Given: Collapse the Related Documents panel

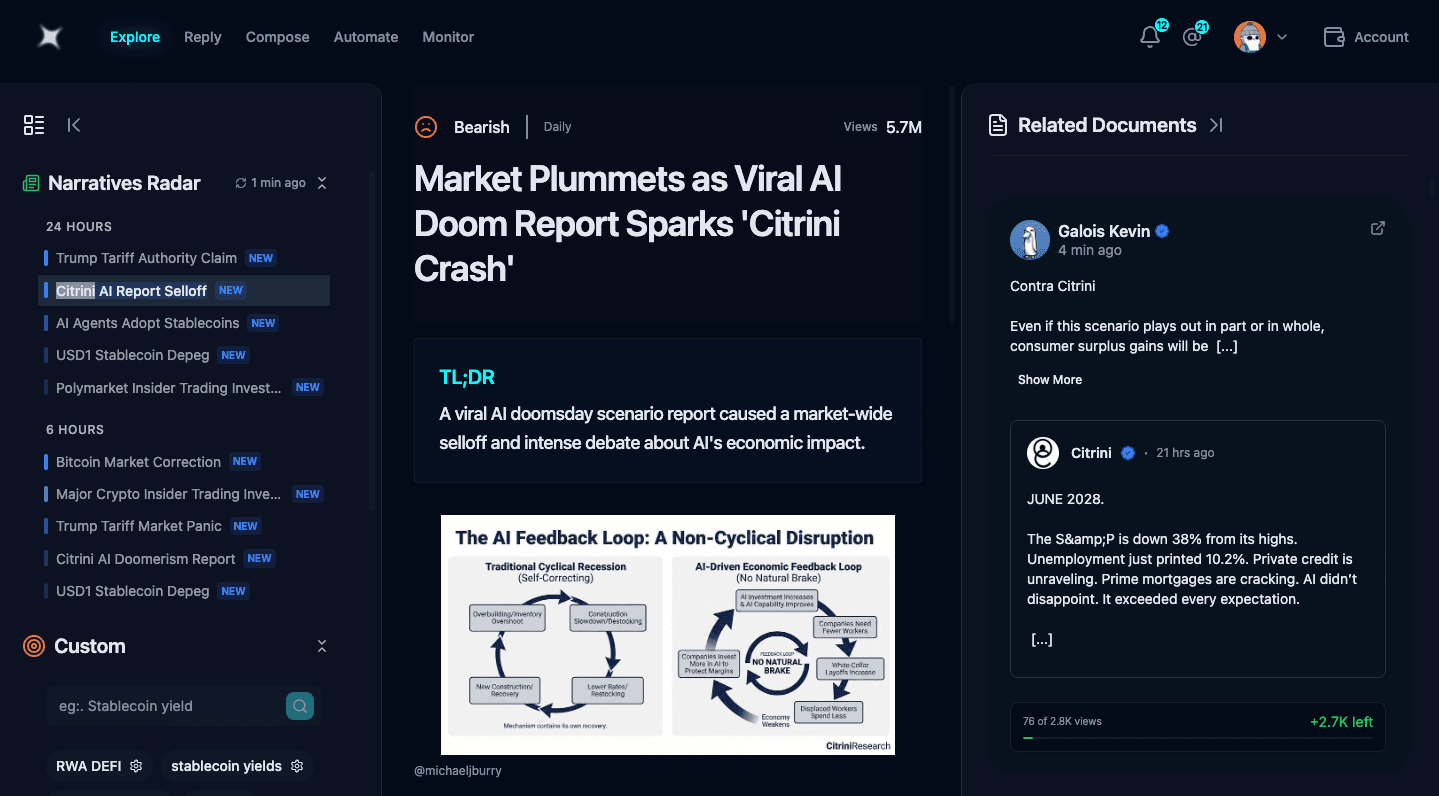Looking at the screenshot, I should (x=1216, y=125).
